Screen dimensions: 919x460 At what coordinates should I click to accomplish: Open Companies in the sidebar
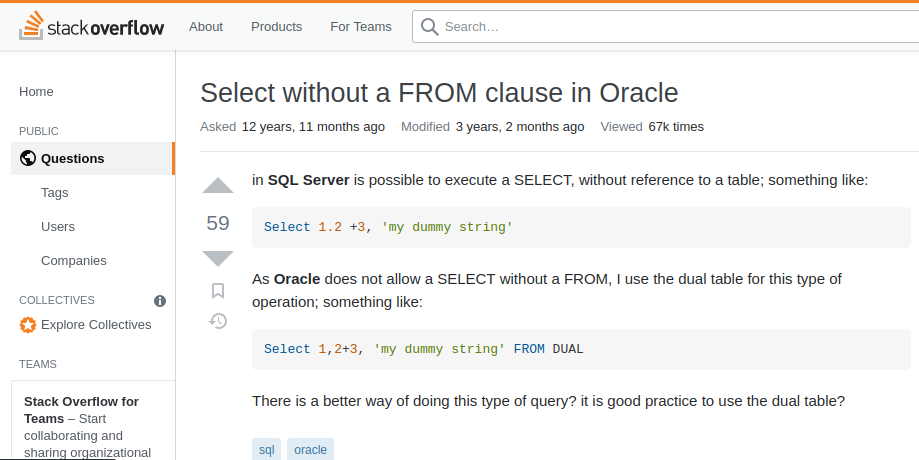pyautogui.click(x=74, y=261)
